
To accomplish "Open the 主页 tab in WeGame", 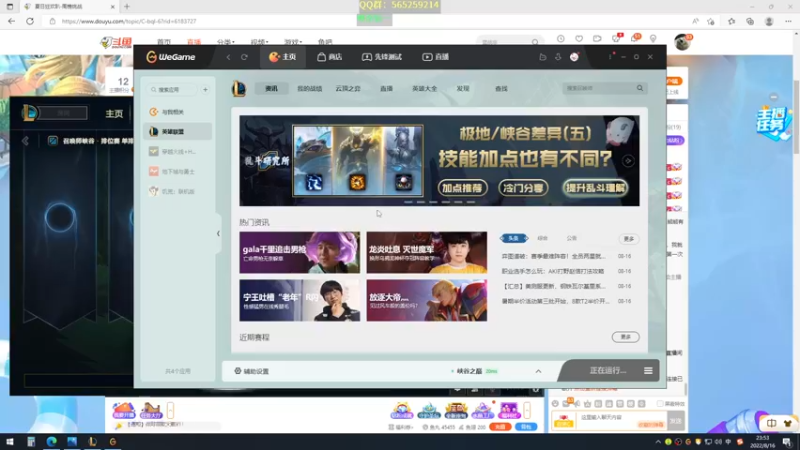I will (283, 57).
